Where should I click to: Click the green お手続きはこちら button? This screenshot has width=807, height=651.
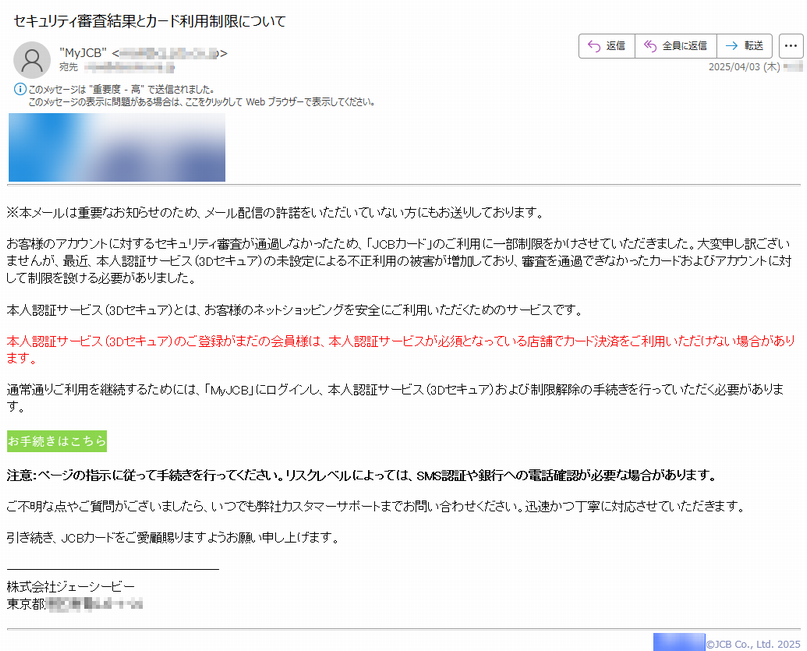tap(57, 441)
